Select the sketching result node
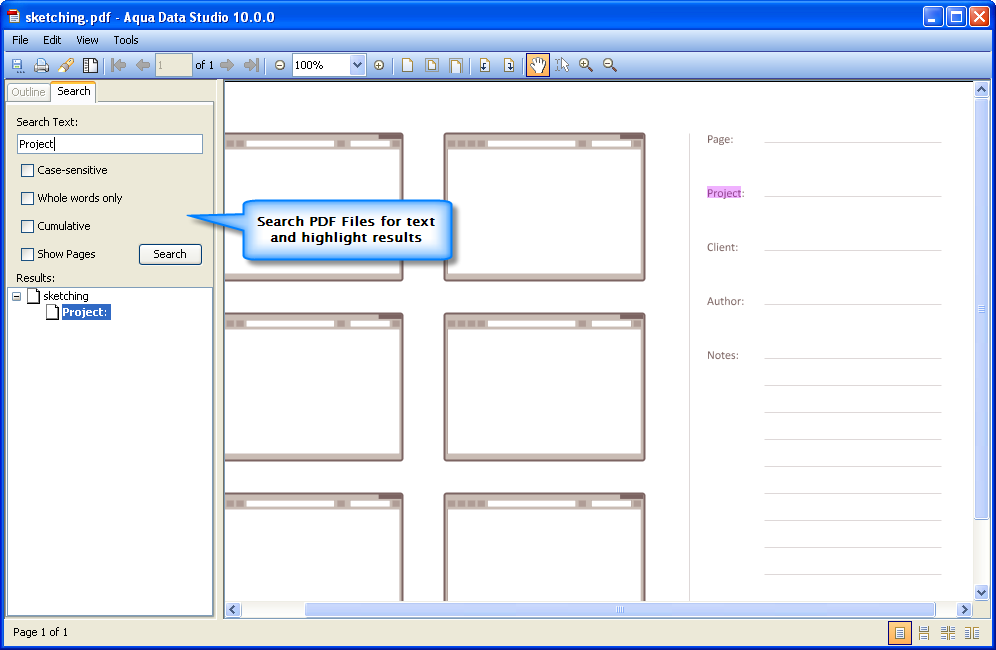The image size is (996, 650). point(66,295)
